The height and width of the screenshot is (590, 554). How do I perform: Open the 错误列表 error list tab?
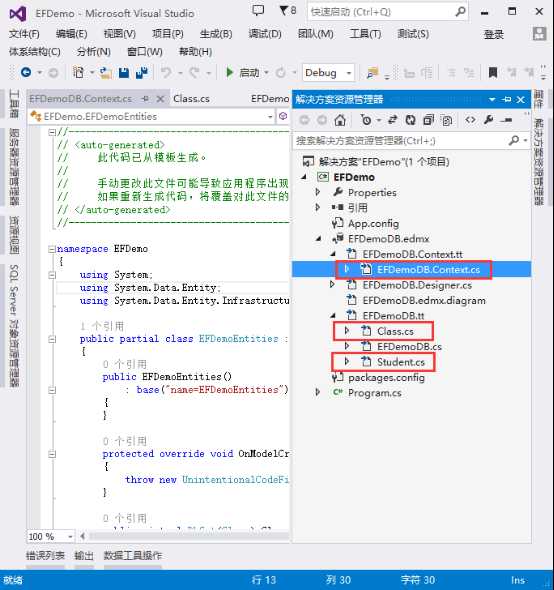click(x=45, y=555)
